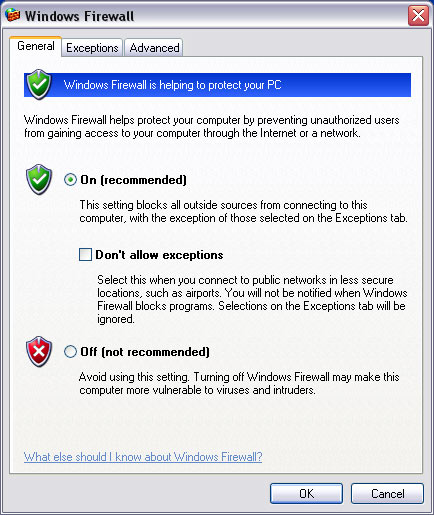Click the green shield in the blue banner
This screenshot has height=515, width=434.
click(39, 84)
